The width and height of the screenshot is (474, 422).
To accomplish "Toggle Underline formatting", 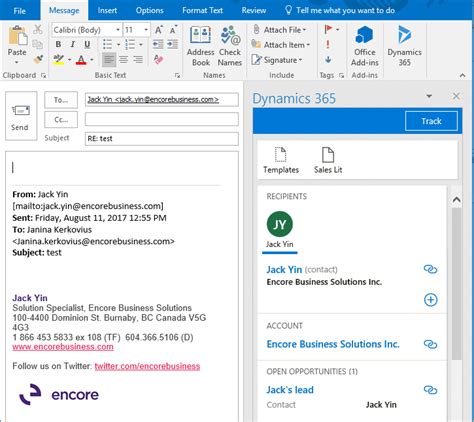I will click(87, 44).
